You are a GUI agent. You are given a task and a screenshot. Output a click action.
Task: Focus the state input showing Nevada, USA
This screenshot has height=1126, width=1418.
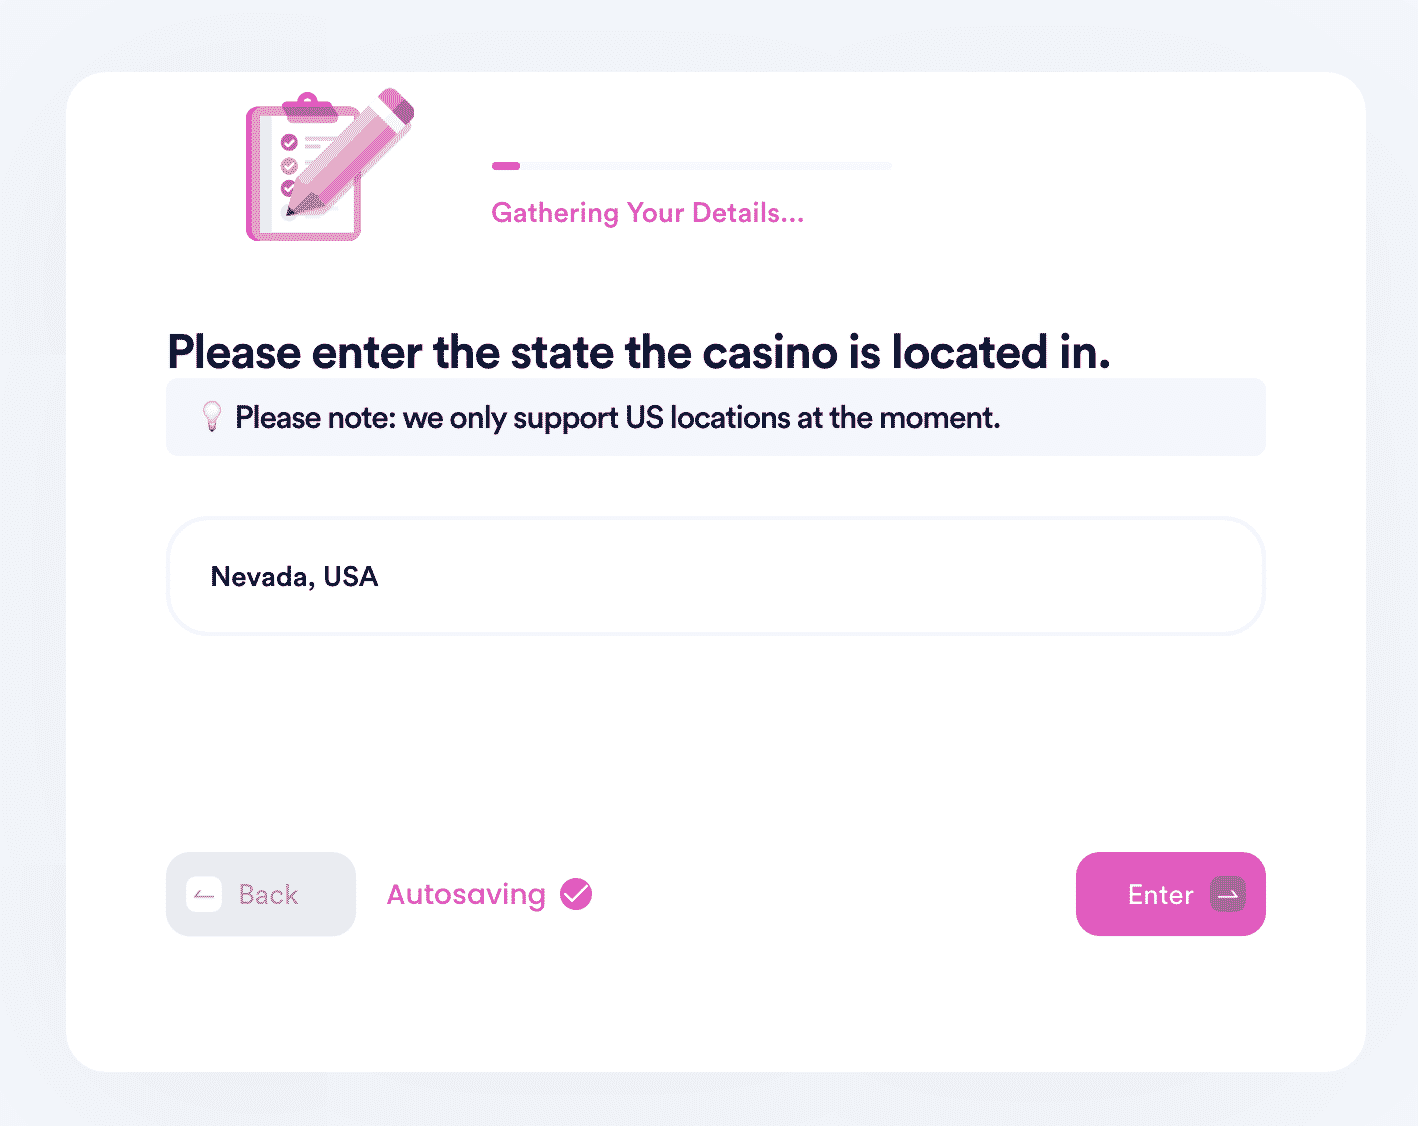point(716,576)
